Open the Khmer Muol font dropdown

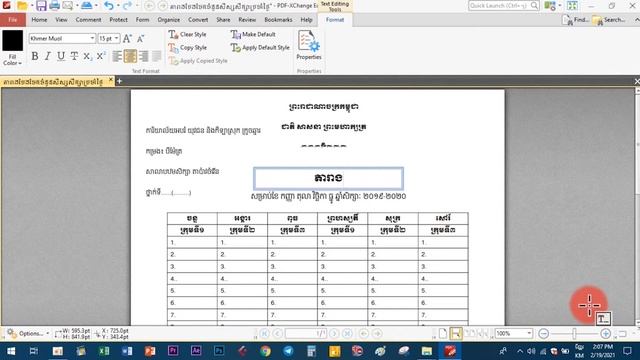(x=92, y=38)
